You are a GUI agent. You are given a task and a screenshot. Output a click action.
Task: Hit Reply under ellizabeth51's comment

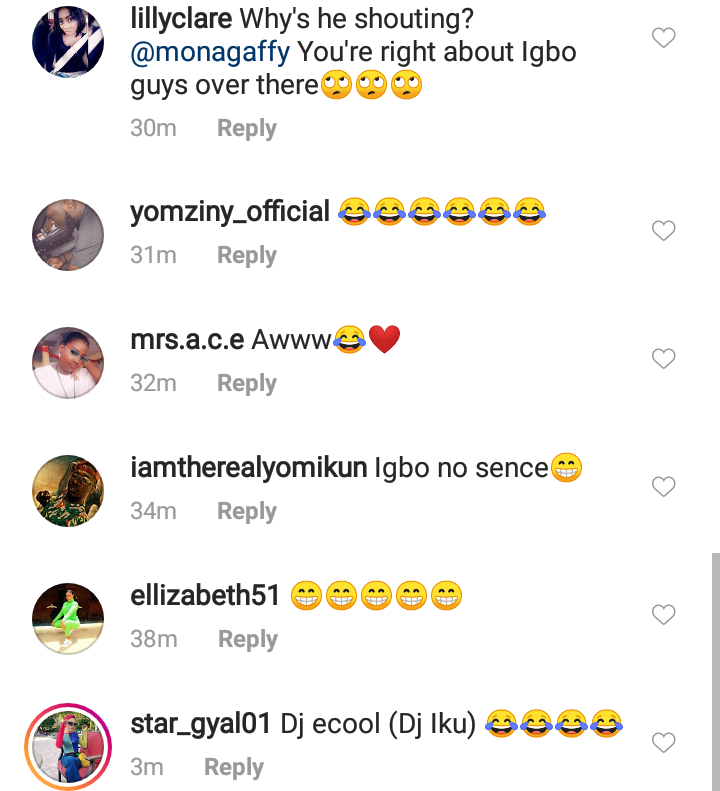247,640
